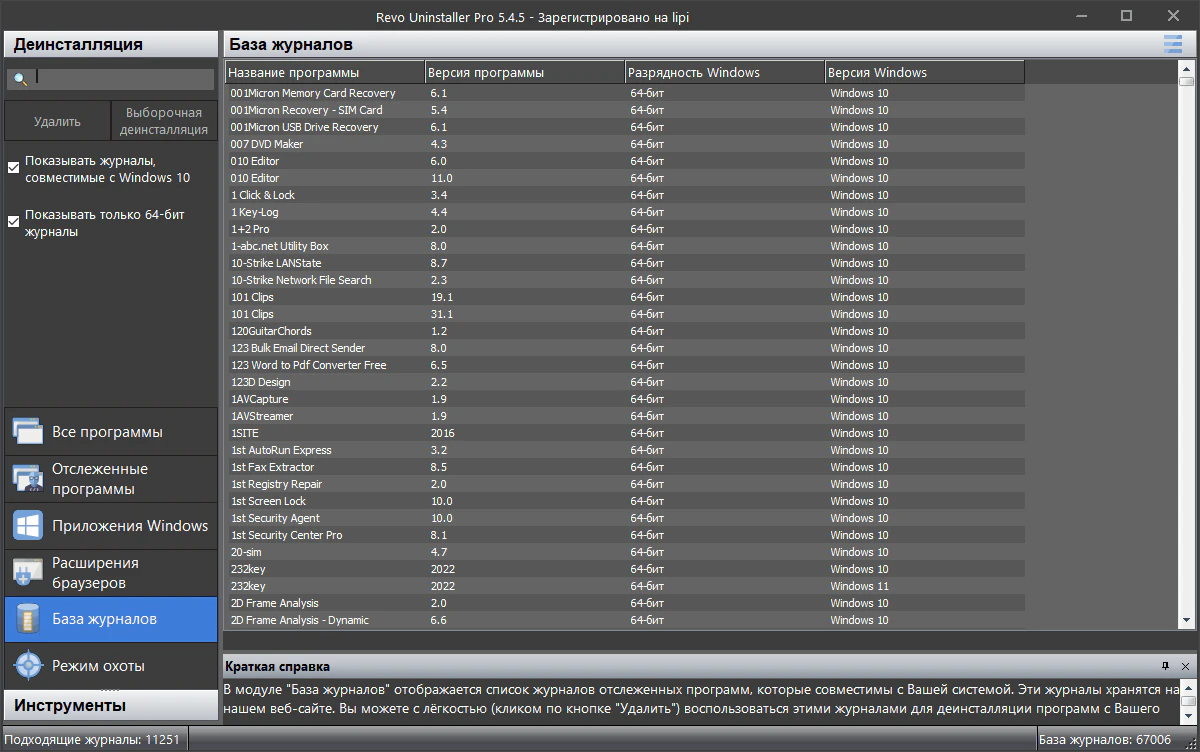Select 001Micron Recovery - SIM Card row
Viewport: 1200px width, 752px height.
click(x=625, y=110)
